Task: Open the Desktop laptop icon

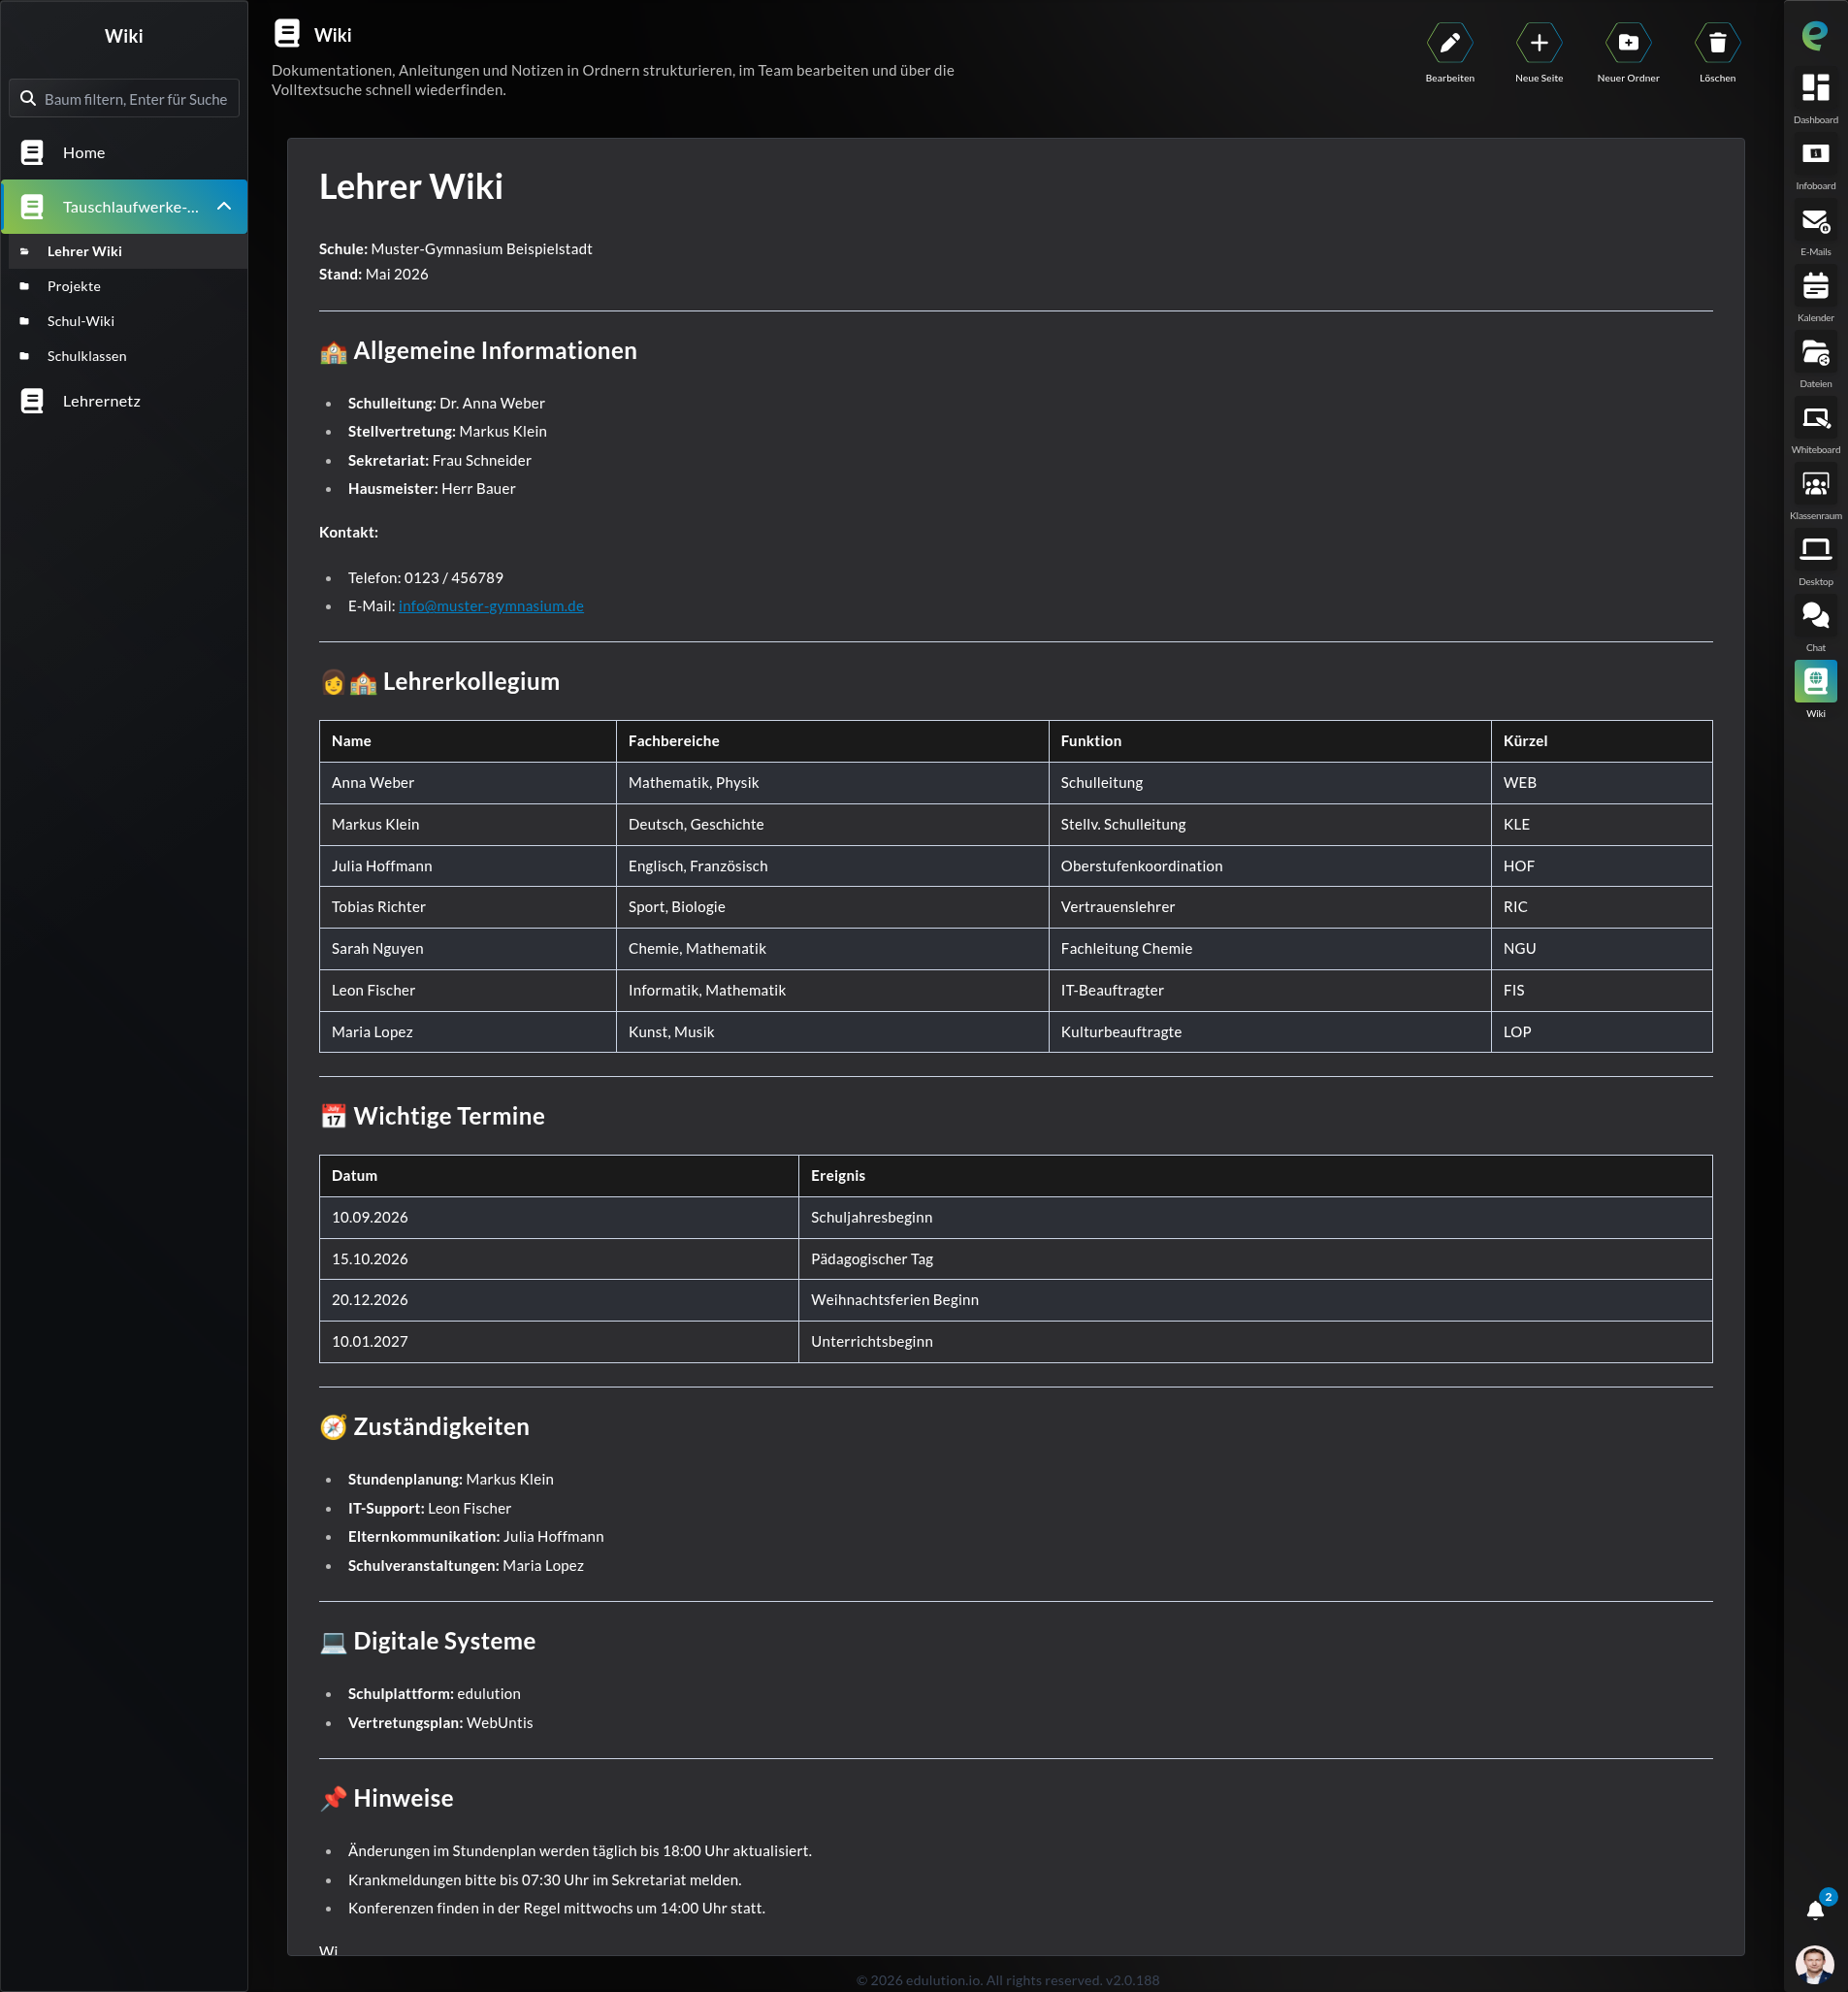Action: [x=1815, y=550]
